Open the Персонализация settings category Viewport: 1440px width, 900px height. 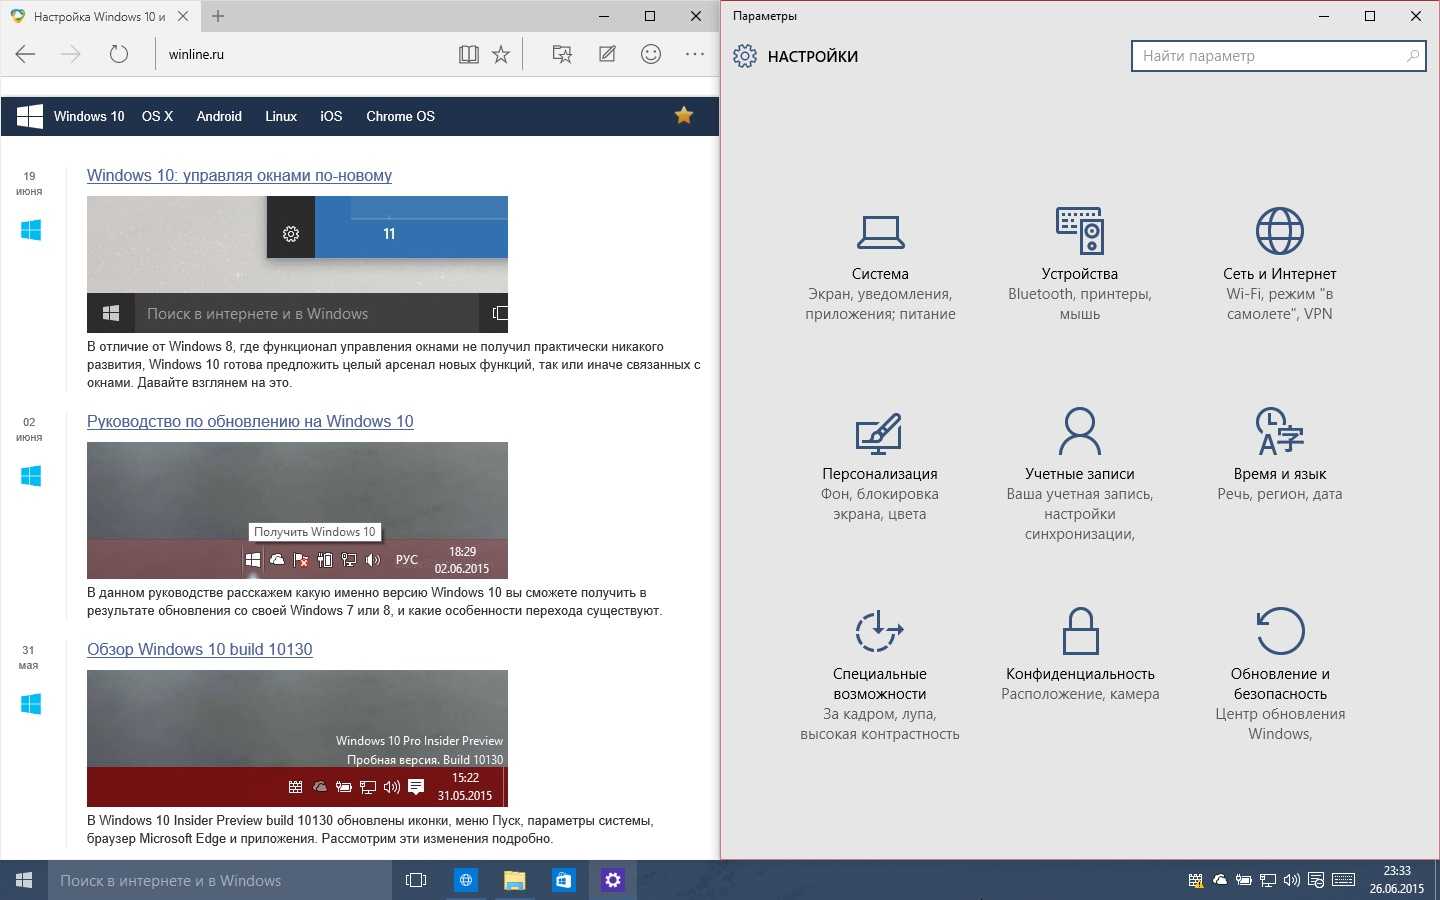[x=880, y=466]
